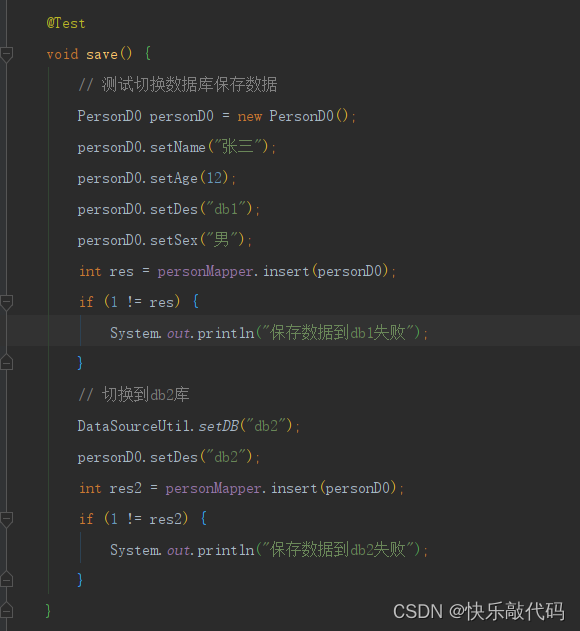This screenshot has width=580, height=631.
Task: Click DataSourceUtil class reference
Action: point(134,426)
